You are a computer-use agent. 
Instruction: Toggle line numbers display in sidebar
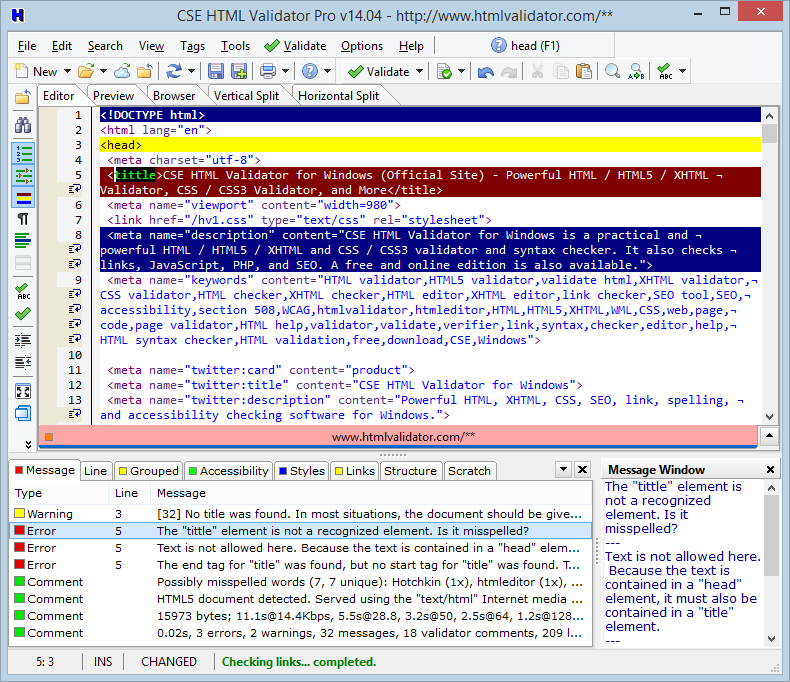[x=22, y=153]
